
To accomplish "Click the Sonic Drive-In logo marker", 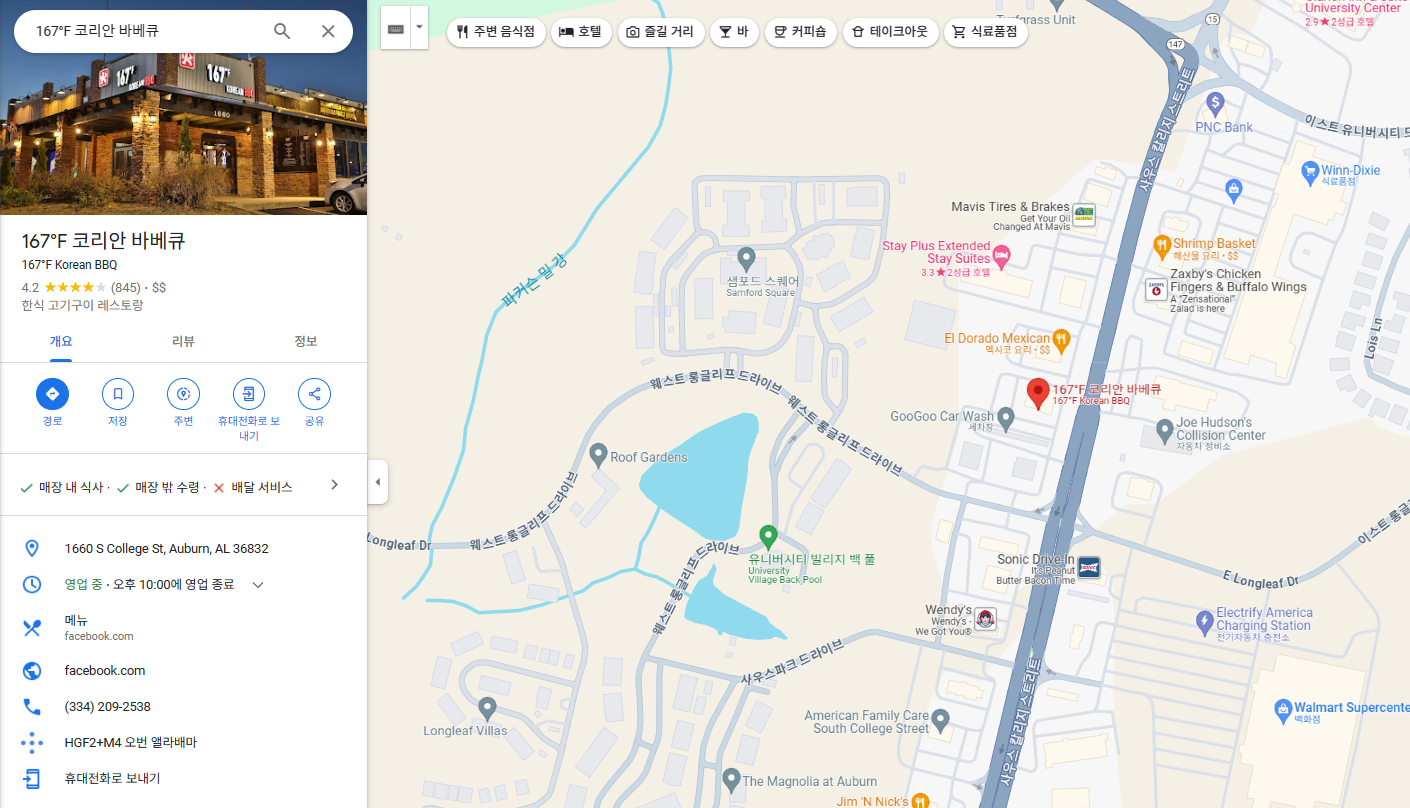I will (x=1089, y=567).
